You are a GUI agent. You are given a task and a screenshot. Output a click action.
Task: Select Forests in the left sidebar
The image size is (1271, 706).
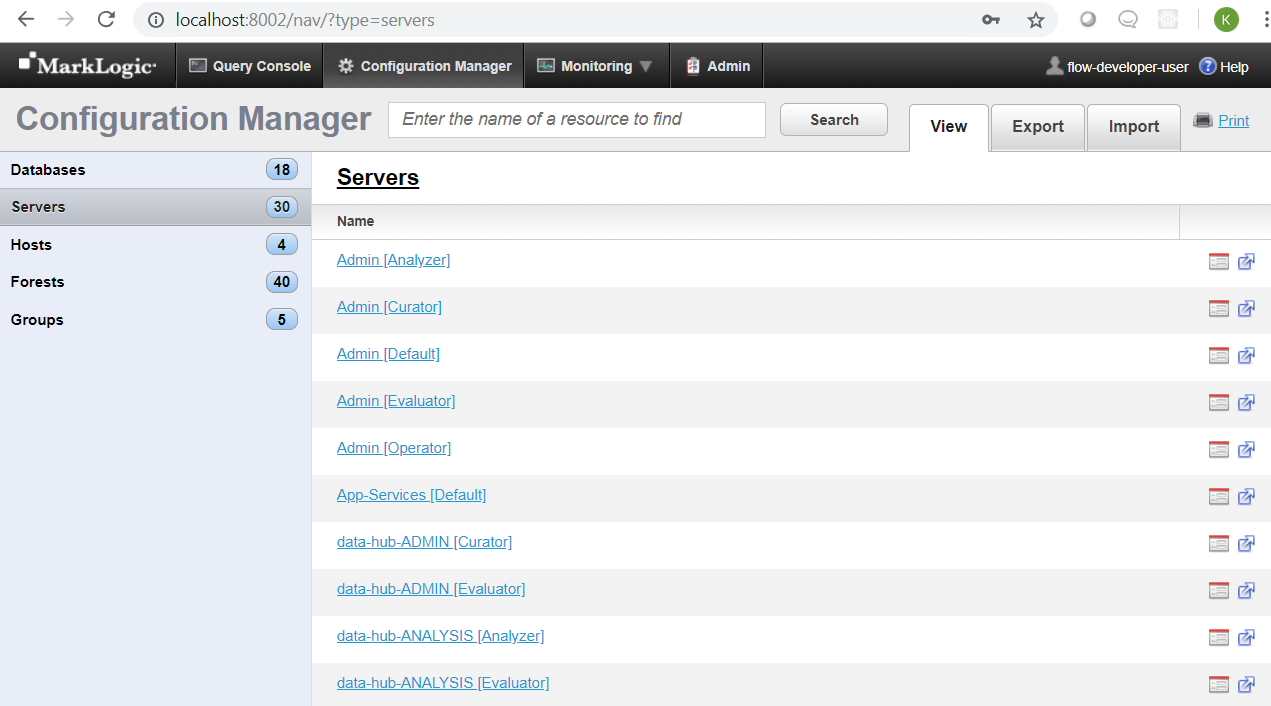(37, 282)
